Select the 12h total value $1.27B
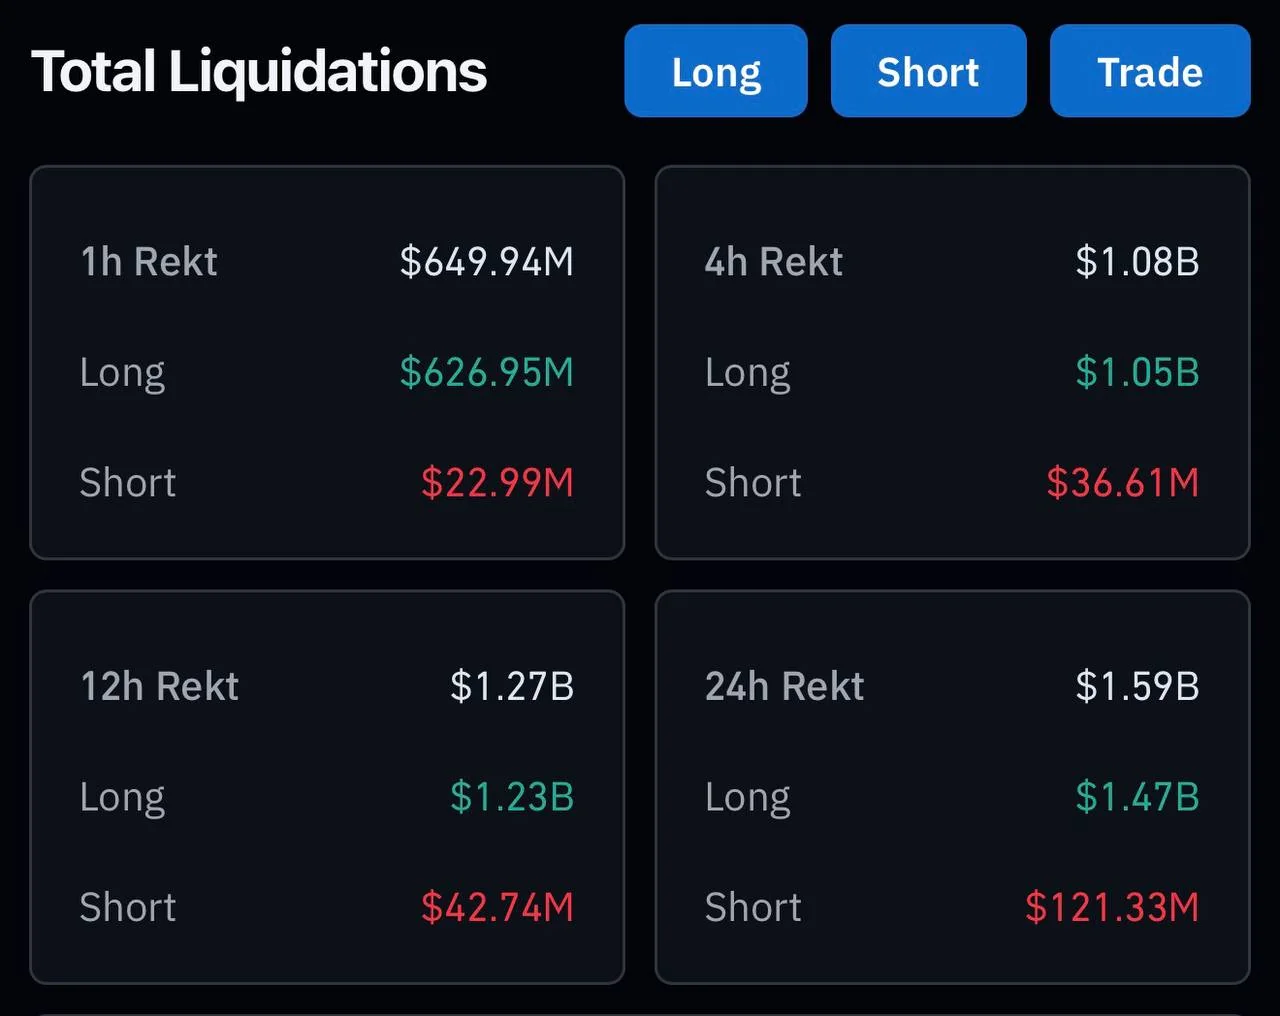This screenshot has width=1280, height=1016. [x=511, y=687]
